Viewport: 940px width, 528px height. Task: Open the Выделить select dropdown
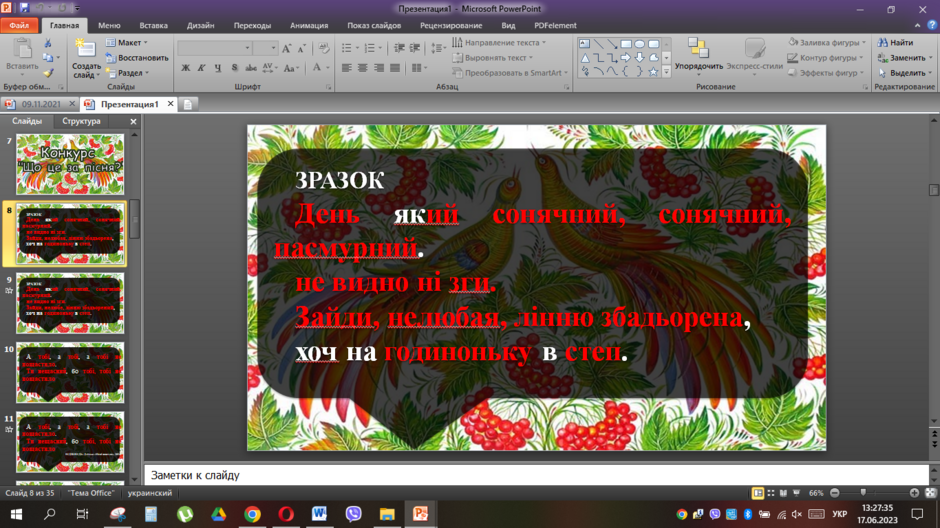coord(905,73)
